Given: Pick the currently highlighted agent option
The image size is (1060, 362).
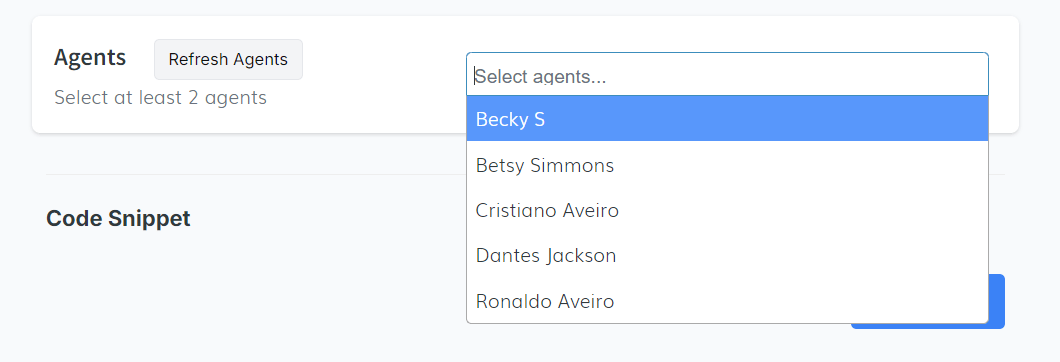Looking at the screenshot, I should pyautogui.click(x=727, y=118).
